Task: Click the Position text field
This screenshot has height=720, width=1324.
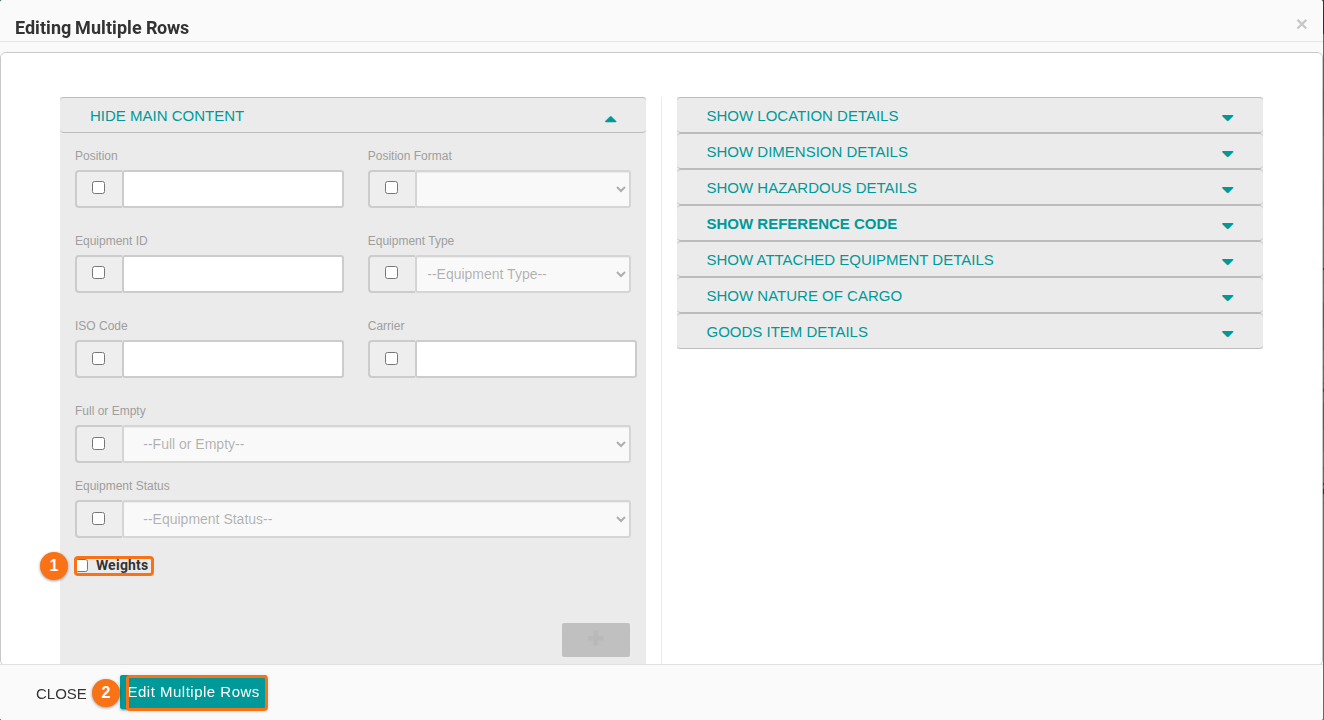Action: click(x=233, y=189)
